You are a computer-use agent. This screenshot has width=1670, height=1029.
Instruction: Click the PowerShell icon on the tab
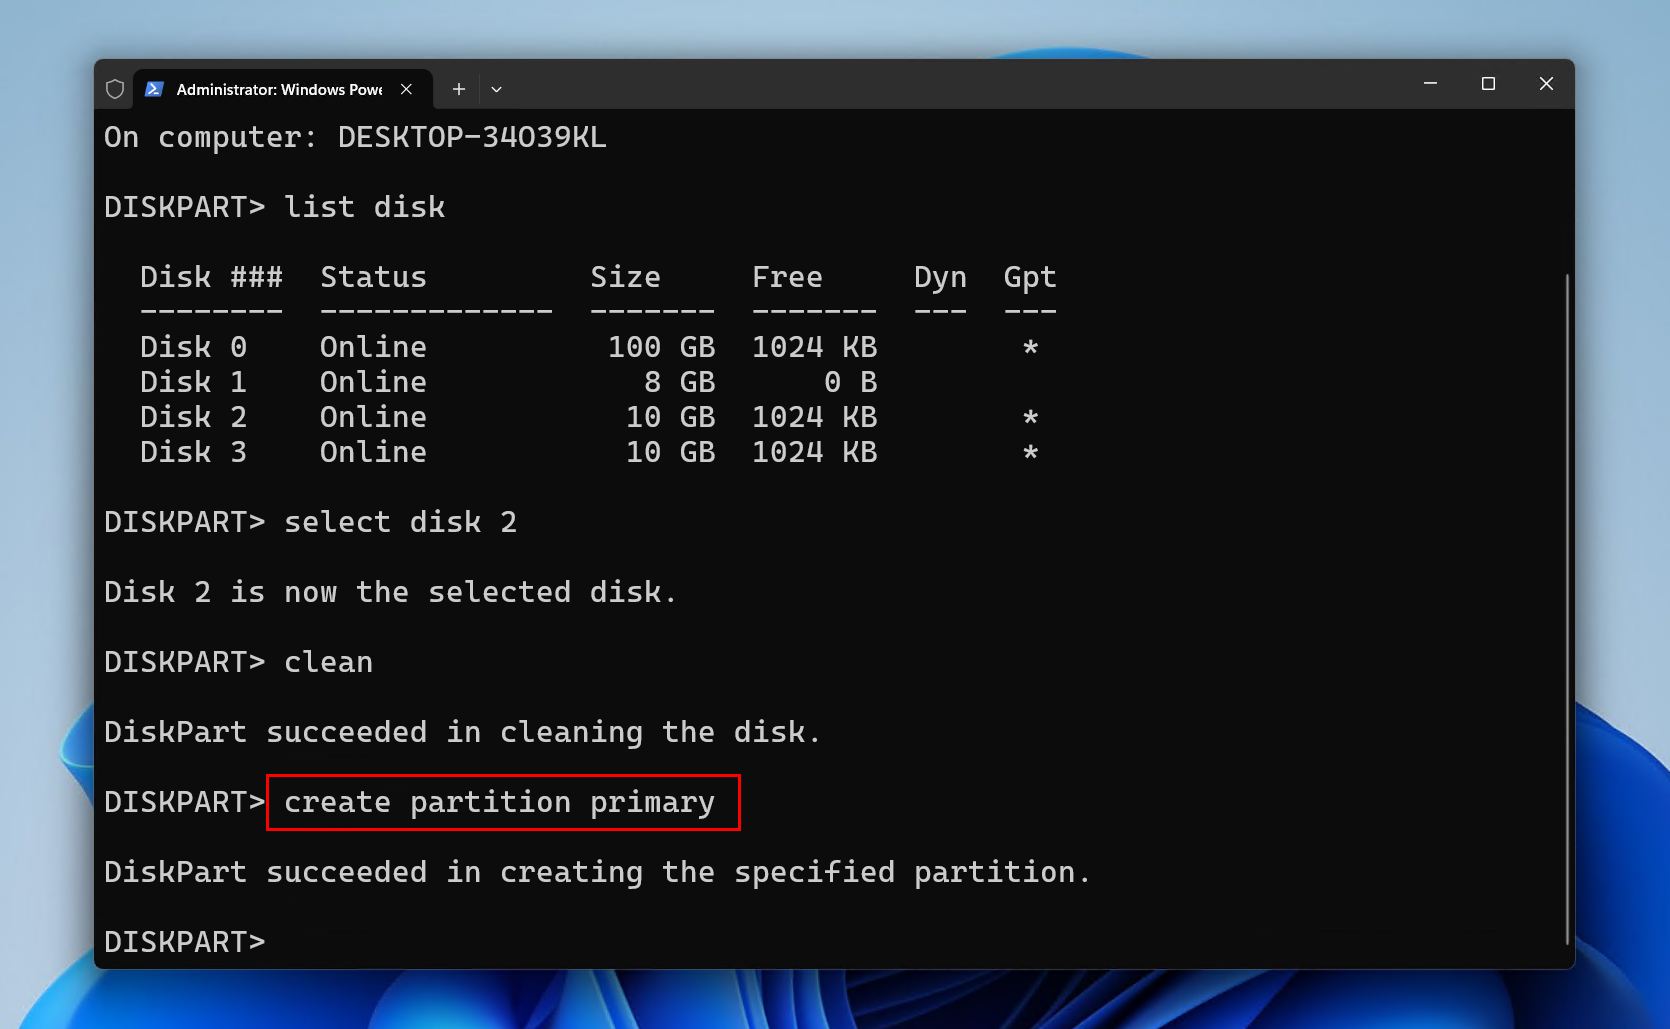[154, 89]
